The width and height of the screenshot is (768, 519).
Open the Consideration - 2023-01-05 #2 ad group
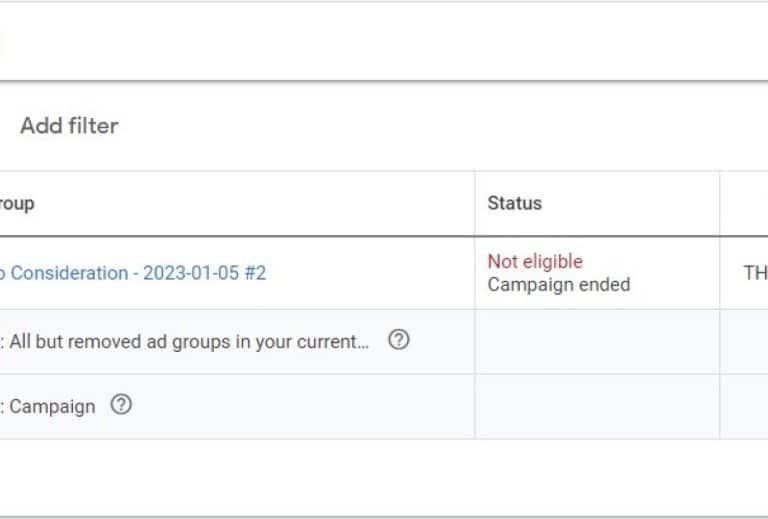(x=138, y=273)
